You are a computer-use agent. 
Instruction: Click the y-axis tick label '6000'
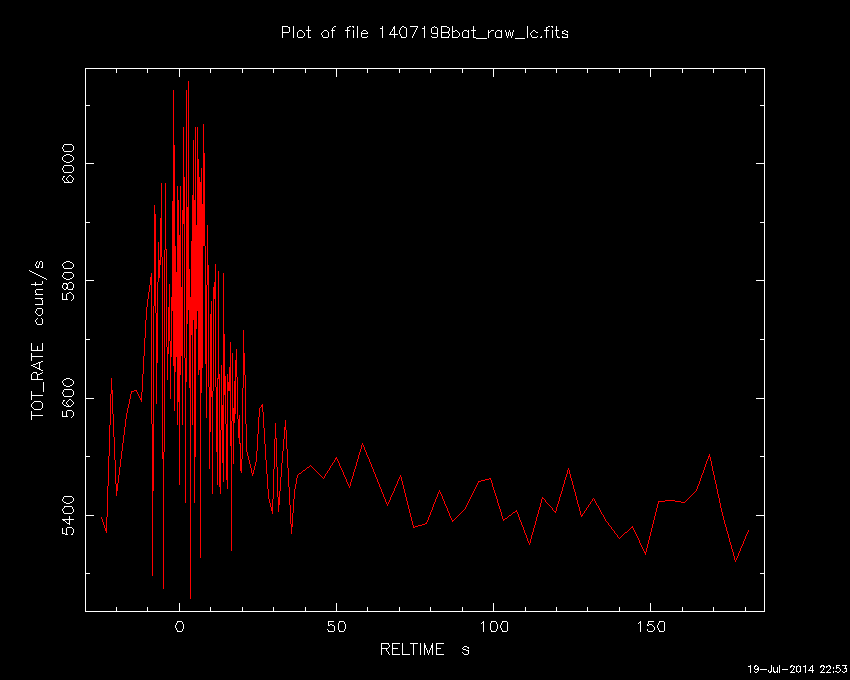[68, 163]
